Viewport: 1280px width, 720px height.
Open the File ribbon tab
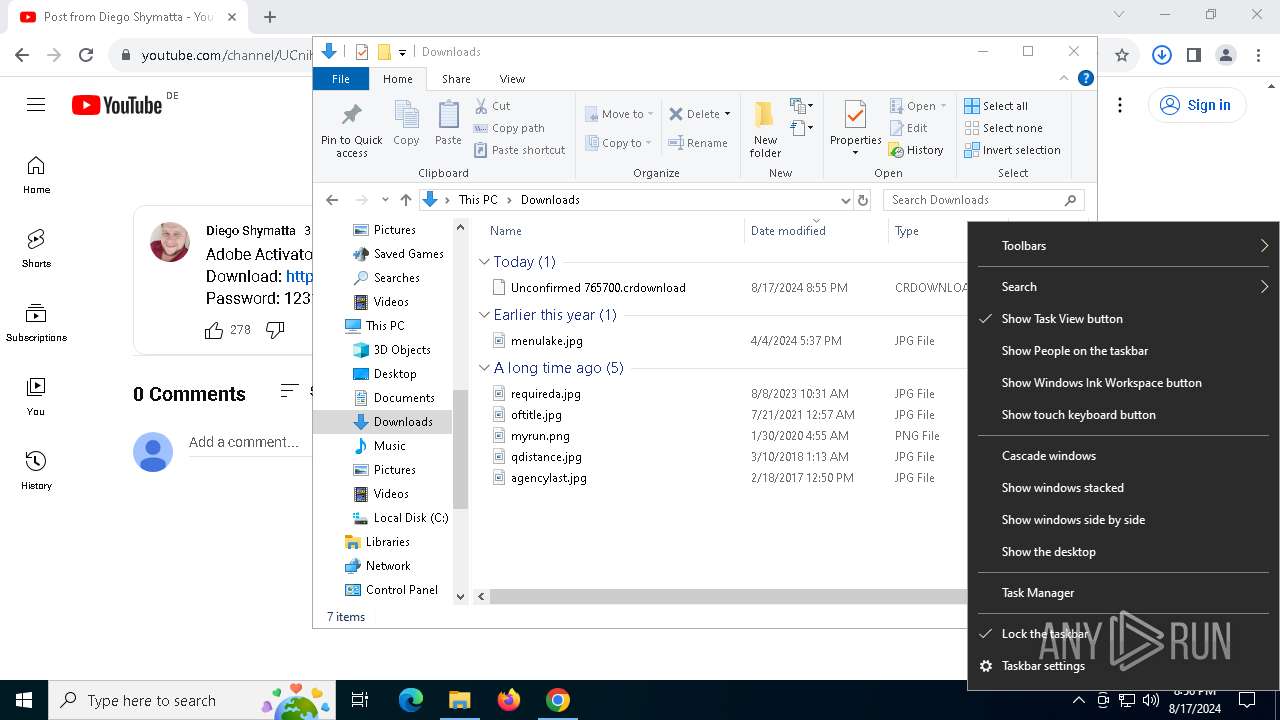341,79
